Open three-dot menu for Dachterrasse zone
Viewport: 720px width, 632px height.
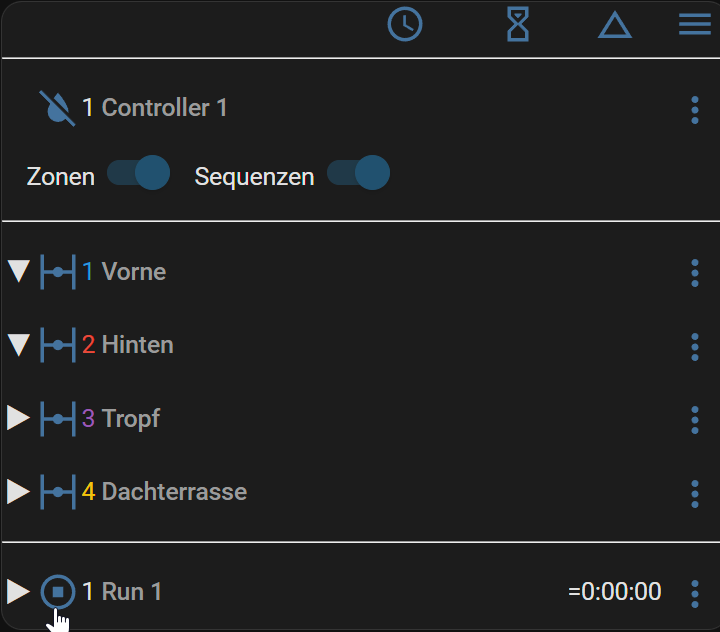pos(695,494)
